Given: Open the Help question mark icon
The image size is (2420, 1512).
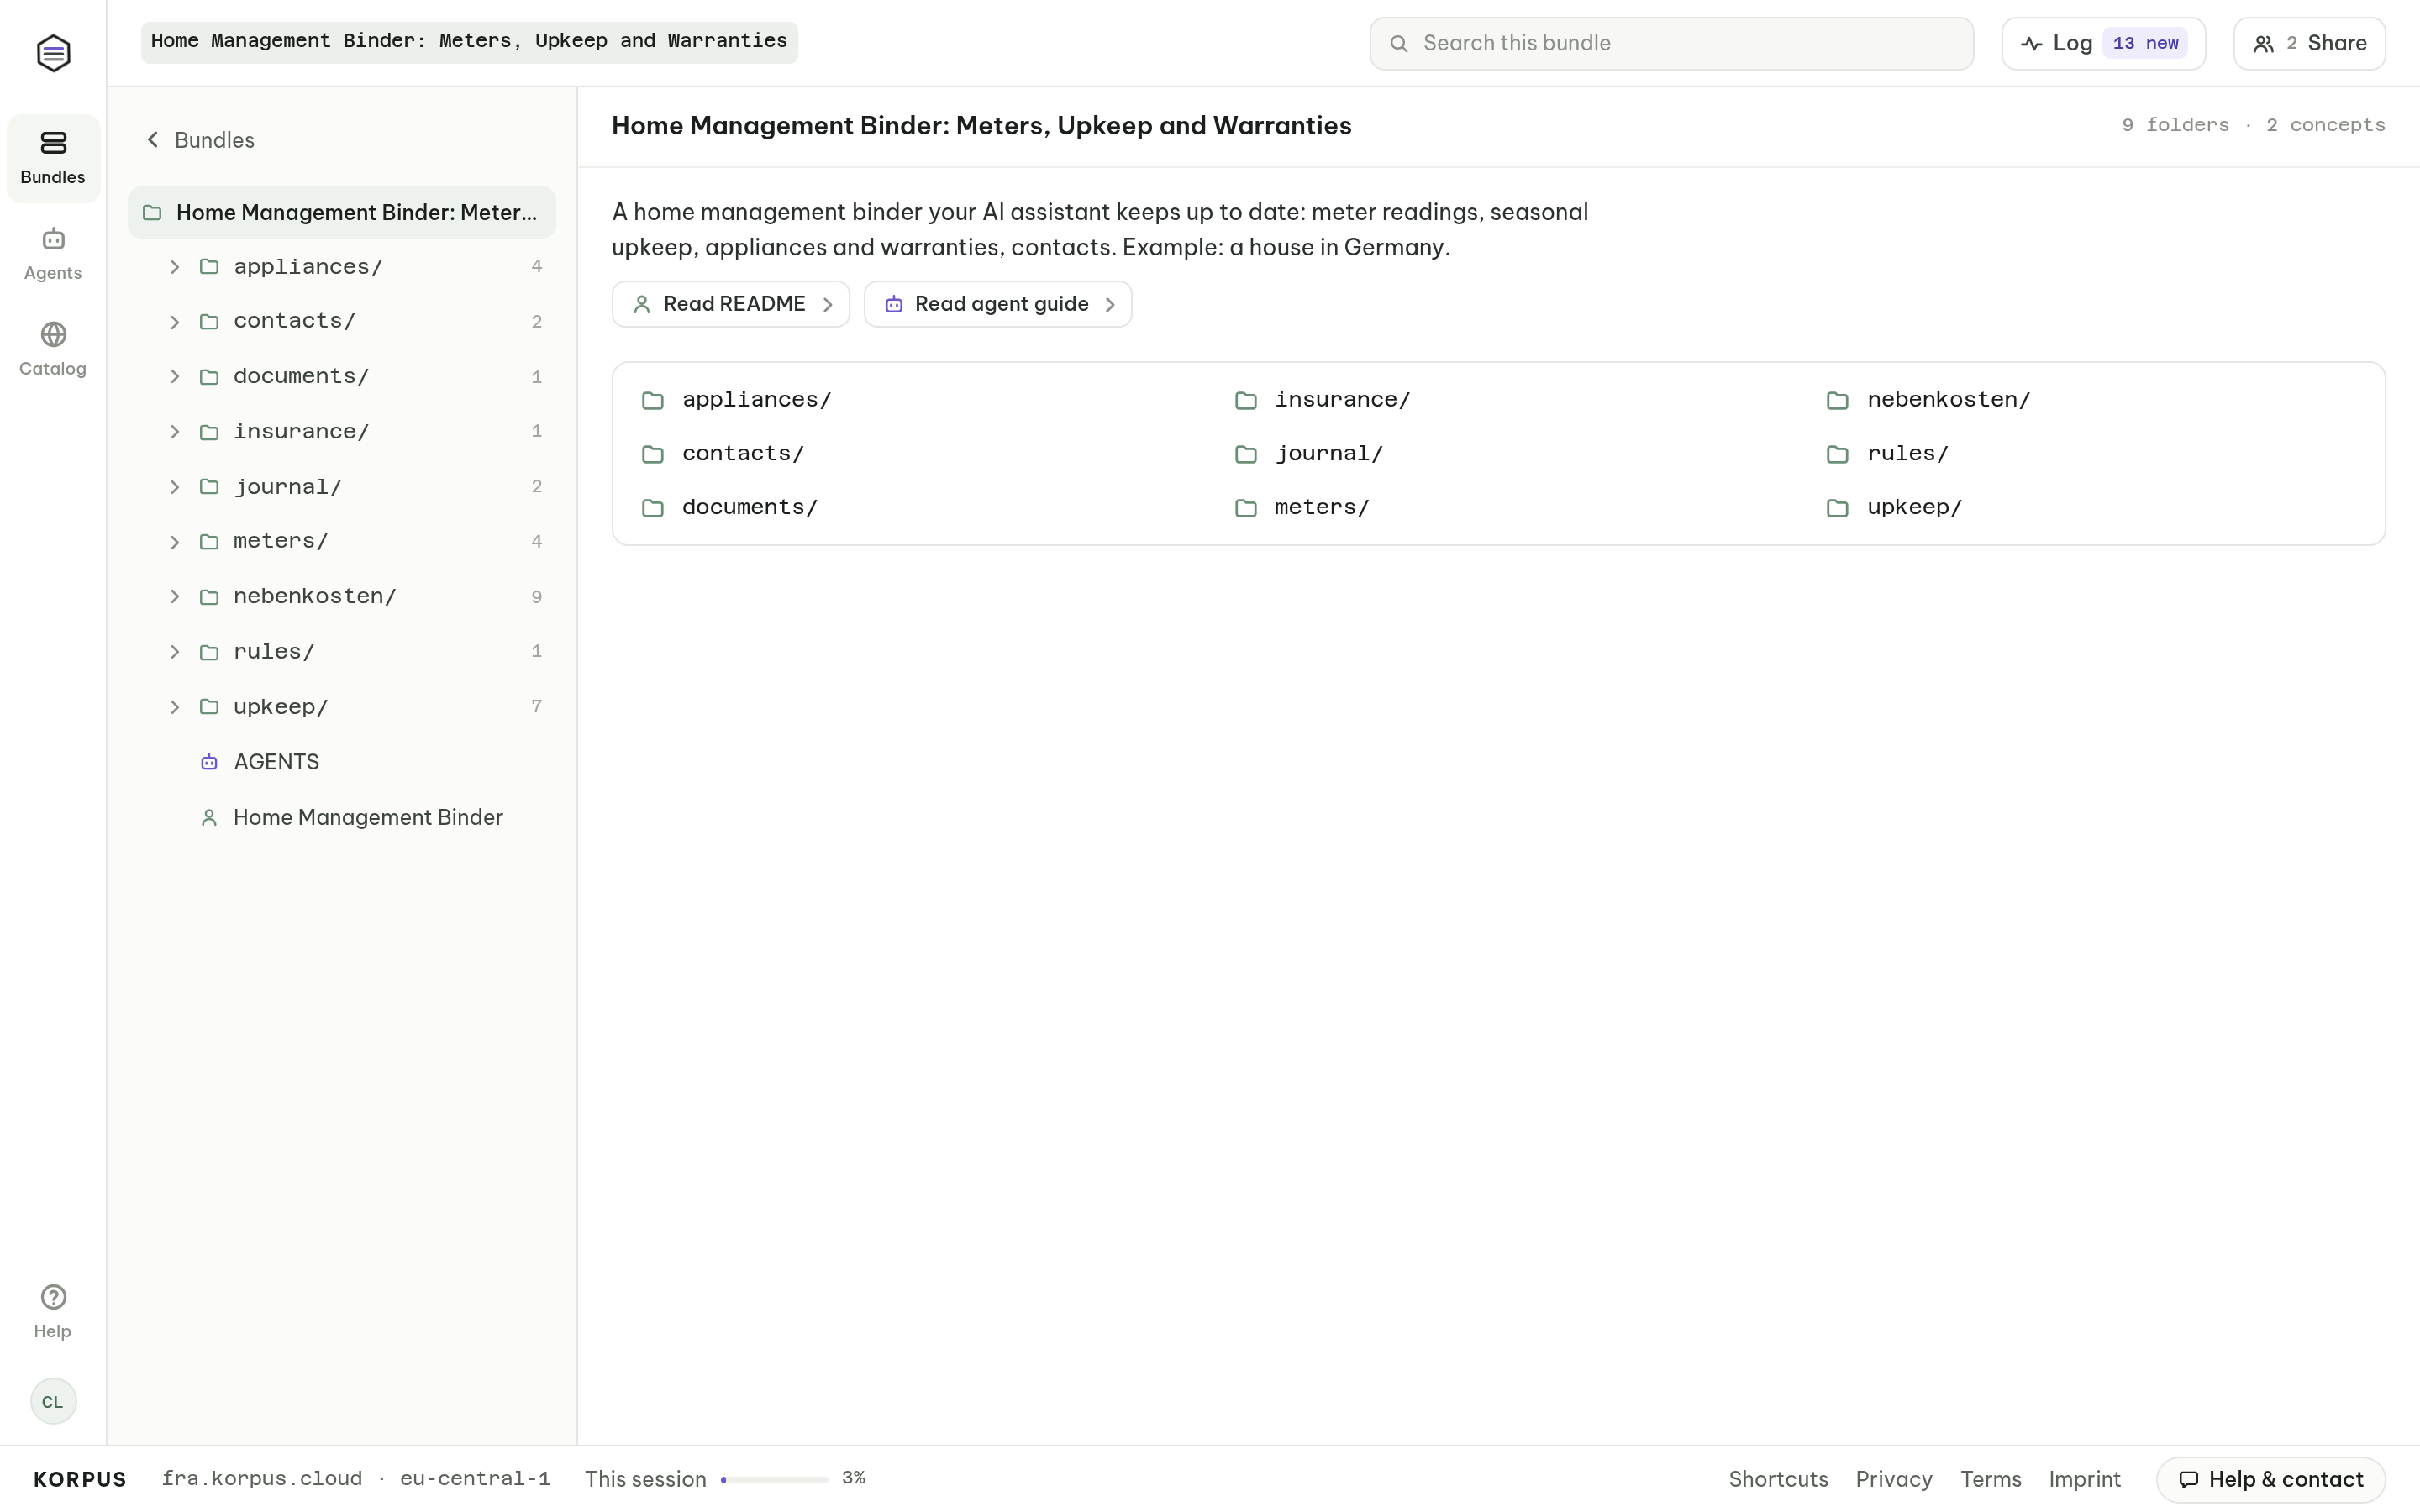Looking at the screenshot, I should [x=53, y=1297].
